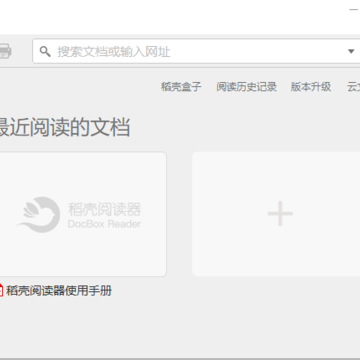Open the 稻壳盒子 link
The height and width of the screenshot is (360, 360).
181,87
